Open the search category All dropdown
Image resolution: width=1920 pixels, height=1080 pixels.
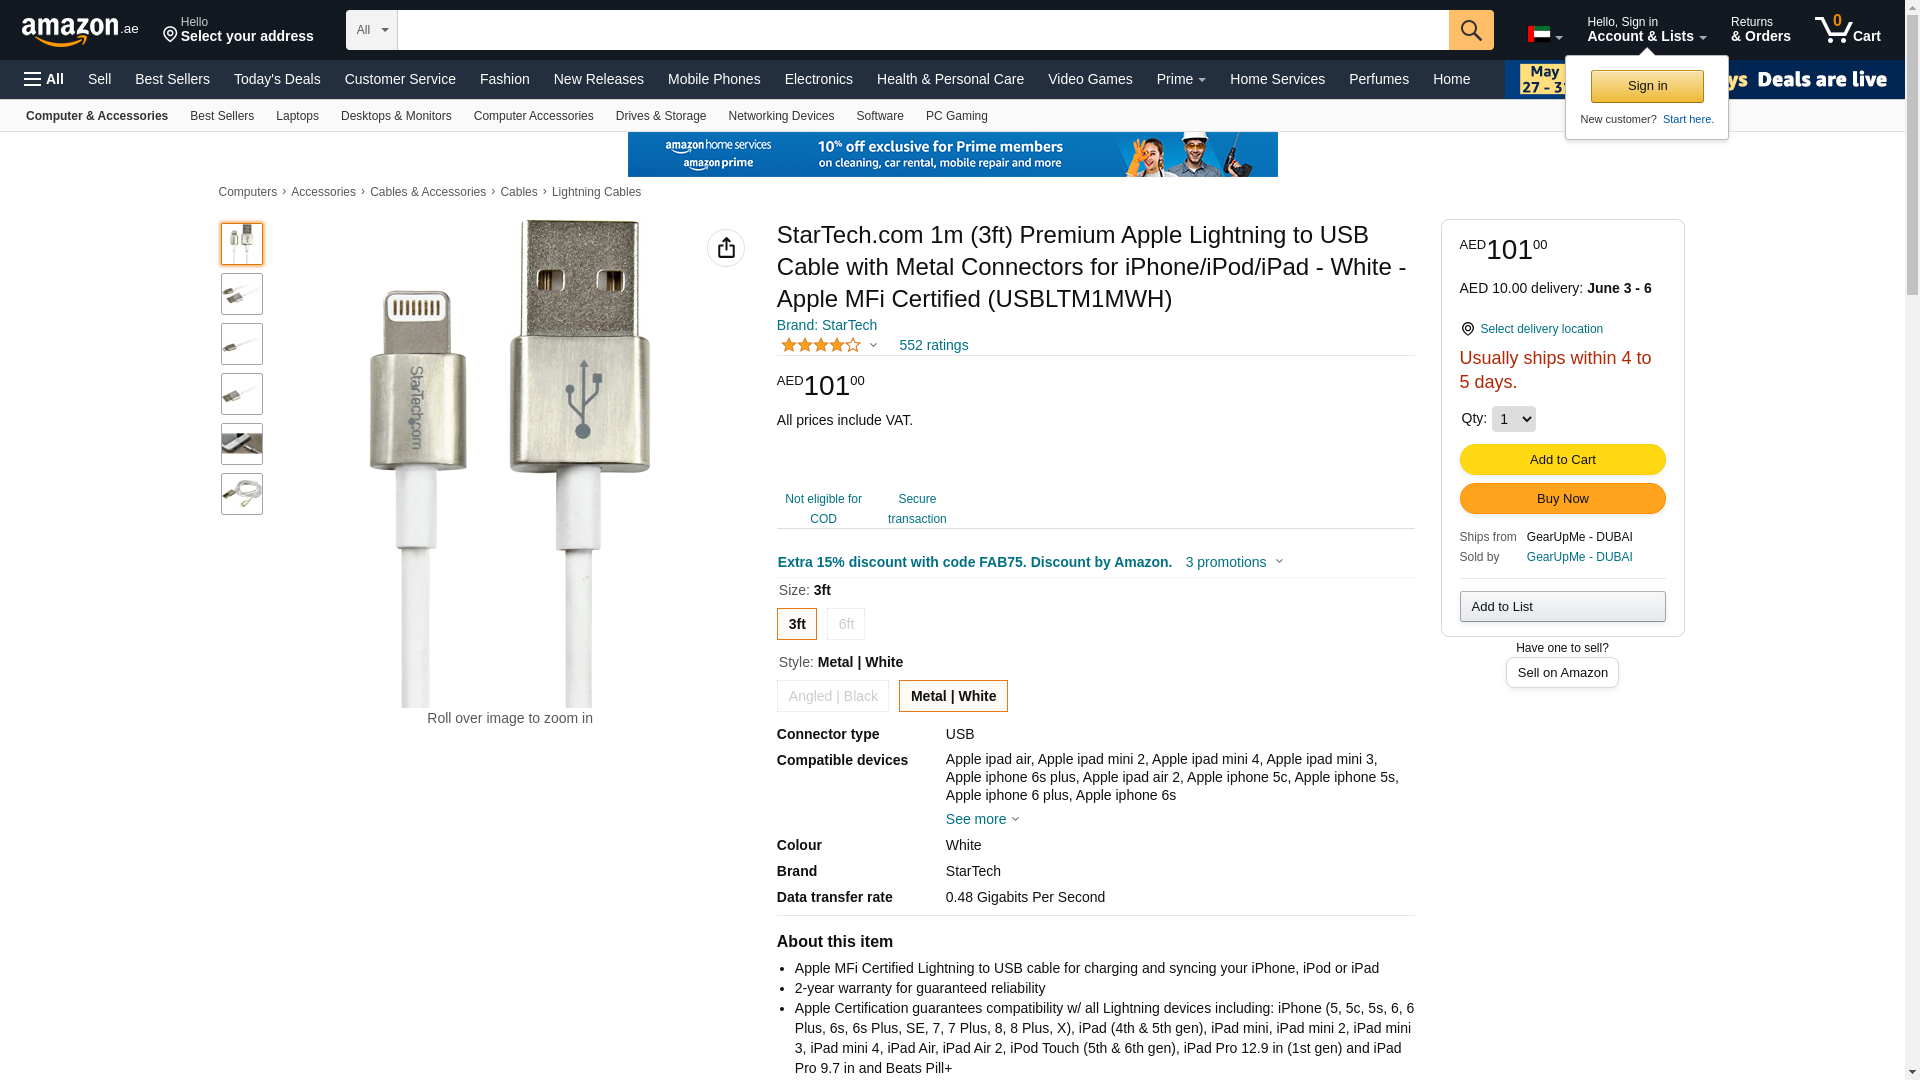372,30
